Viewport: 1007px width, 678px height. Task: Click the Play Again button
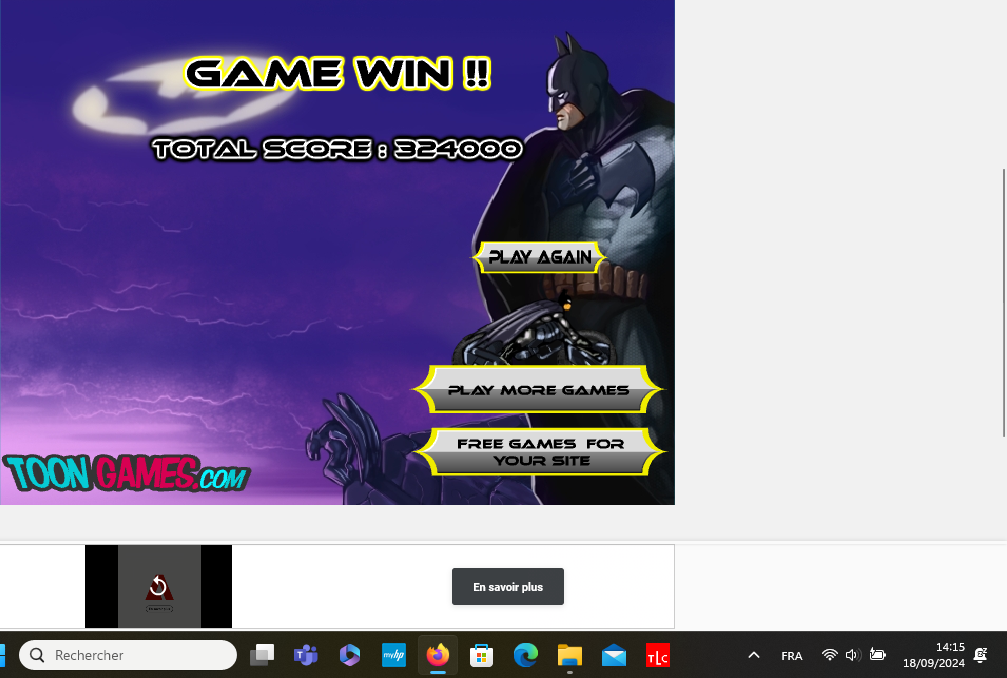(x=539, y=257)
